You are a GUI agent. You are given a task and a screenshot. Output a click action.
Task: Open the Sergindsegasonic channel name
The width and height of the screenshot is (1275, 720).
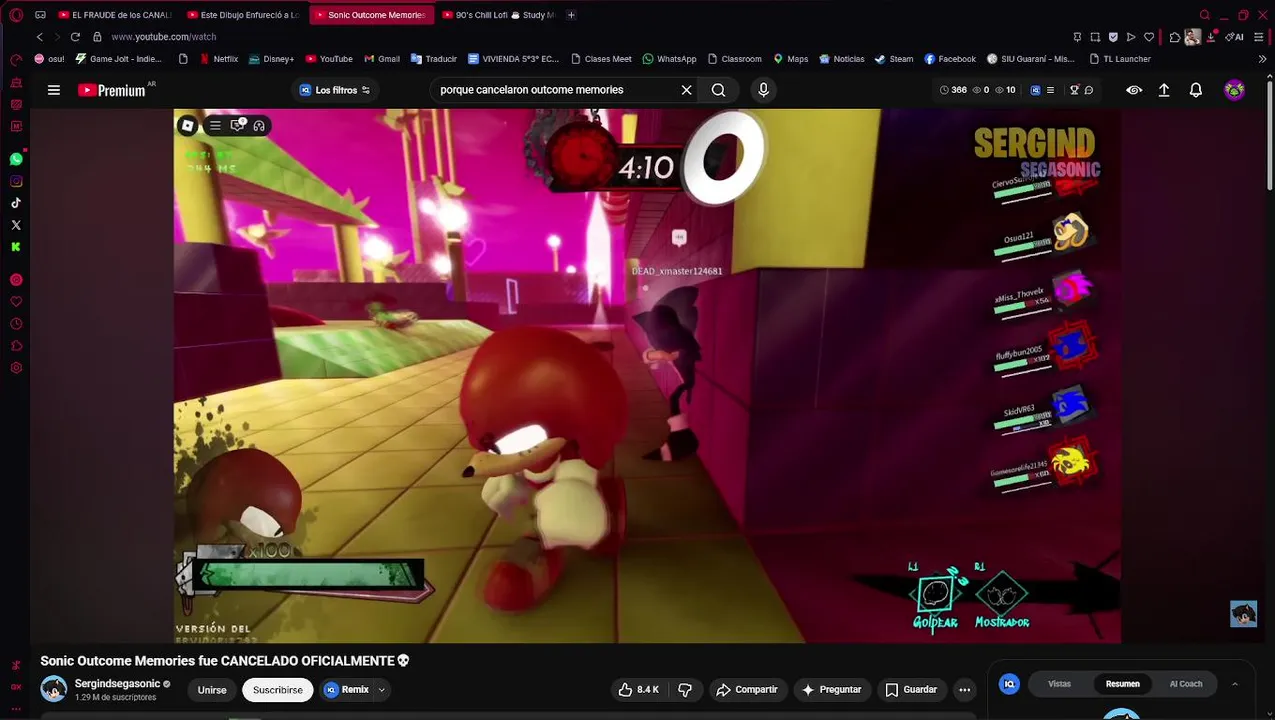[117, 684]
